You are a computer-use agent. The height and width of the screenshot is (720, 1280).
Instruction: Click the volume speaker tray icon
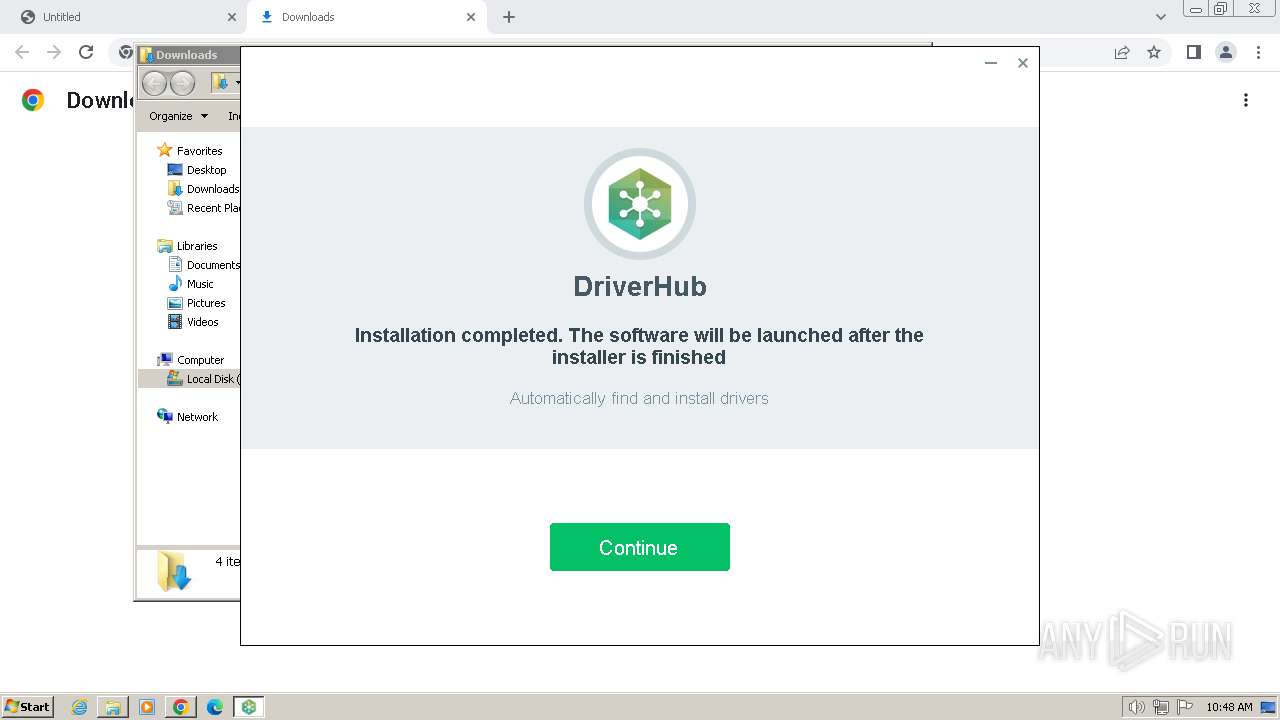tap(1137, 707)
